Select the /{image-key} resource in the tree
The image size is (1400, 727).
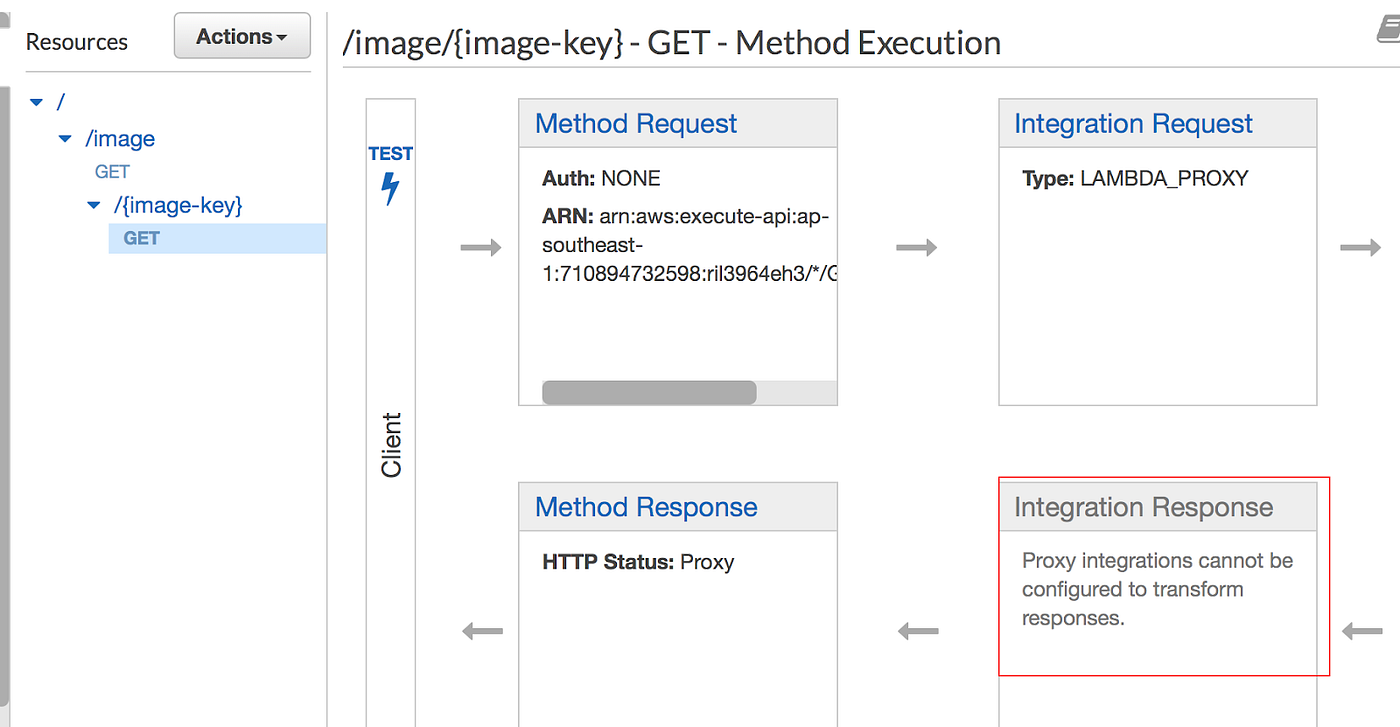pyautogui.click(x=178, y=204)
